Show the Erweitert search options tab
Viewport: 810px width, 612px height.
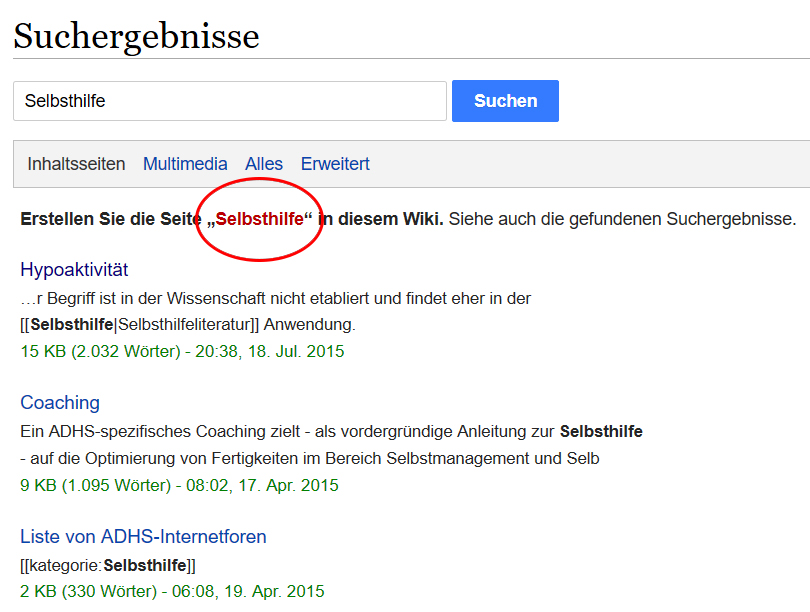point(335,164)
